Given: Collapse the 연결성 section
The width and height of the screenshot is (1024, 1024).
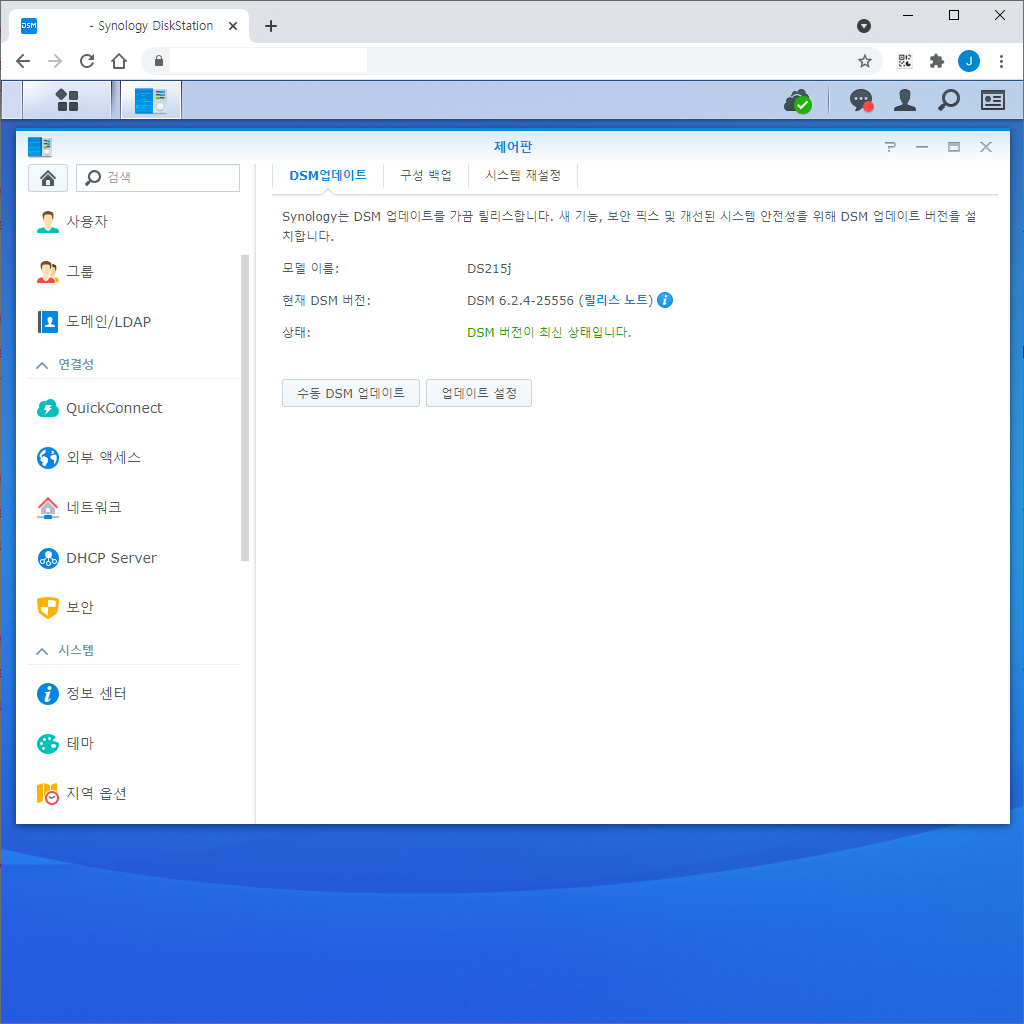Looking at the screenshot, I should click(x=42, y=365).
